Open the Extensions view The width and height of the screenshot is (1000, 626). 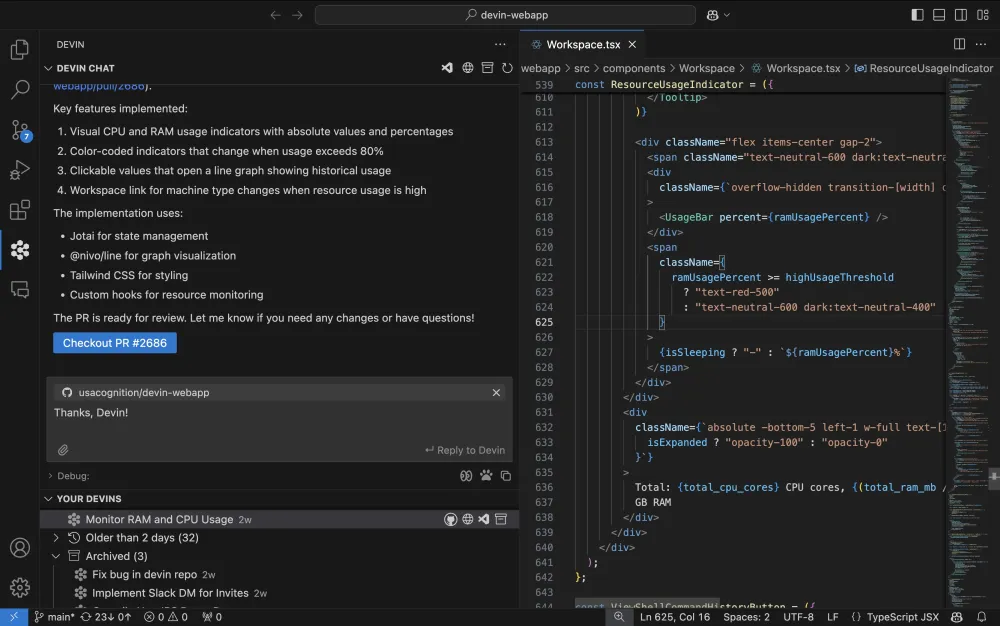pyautogui.click(x=20, y=210)
